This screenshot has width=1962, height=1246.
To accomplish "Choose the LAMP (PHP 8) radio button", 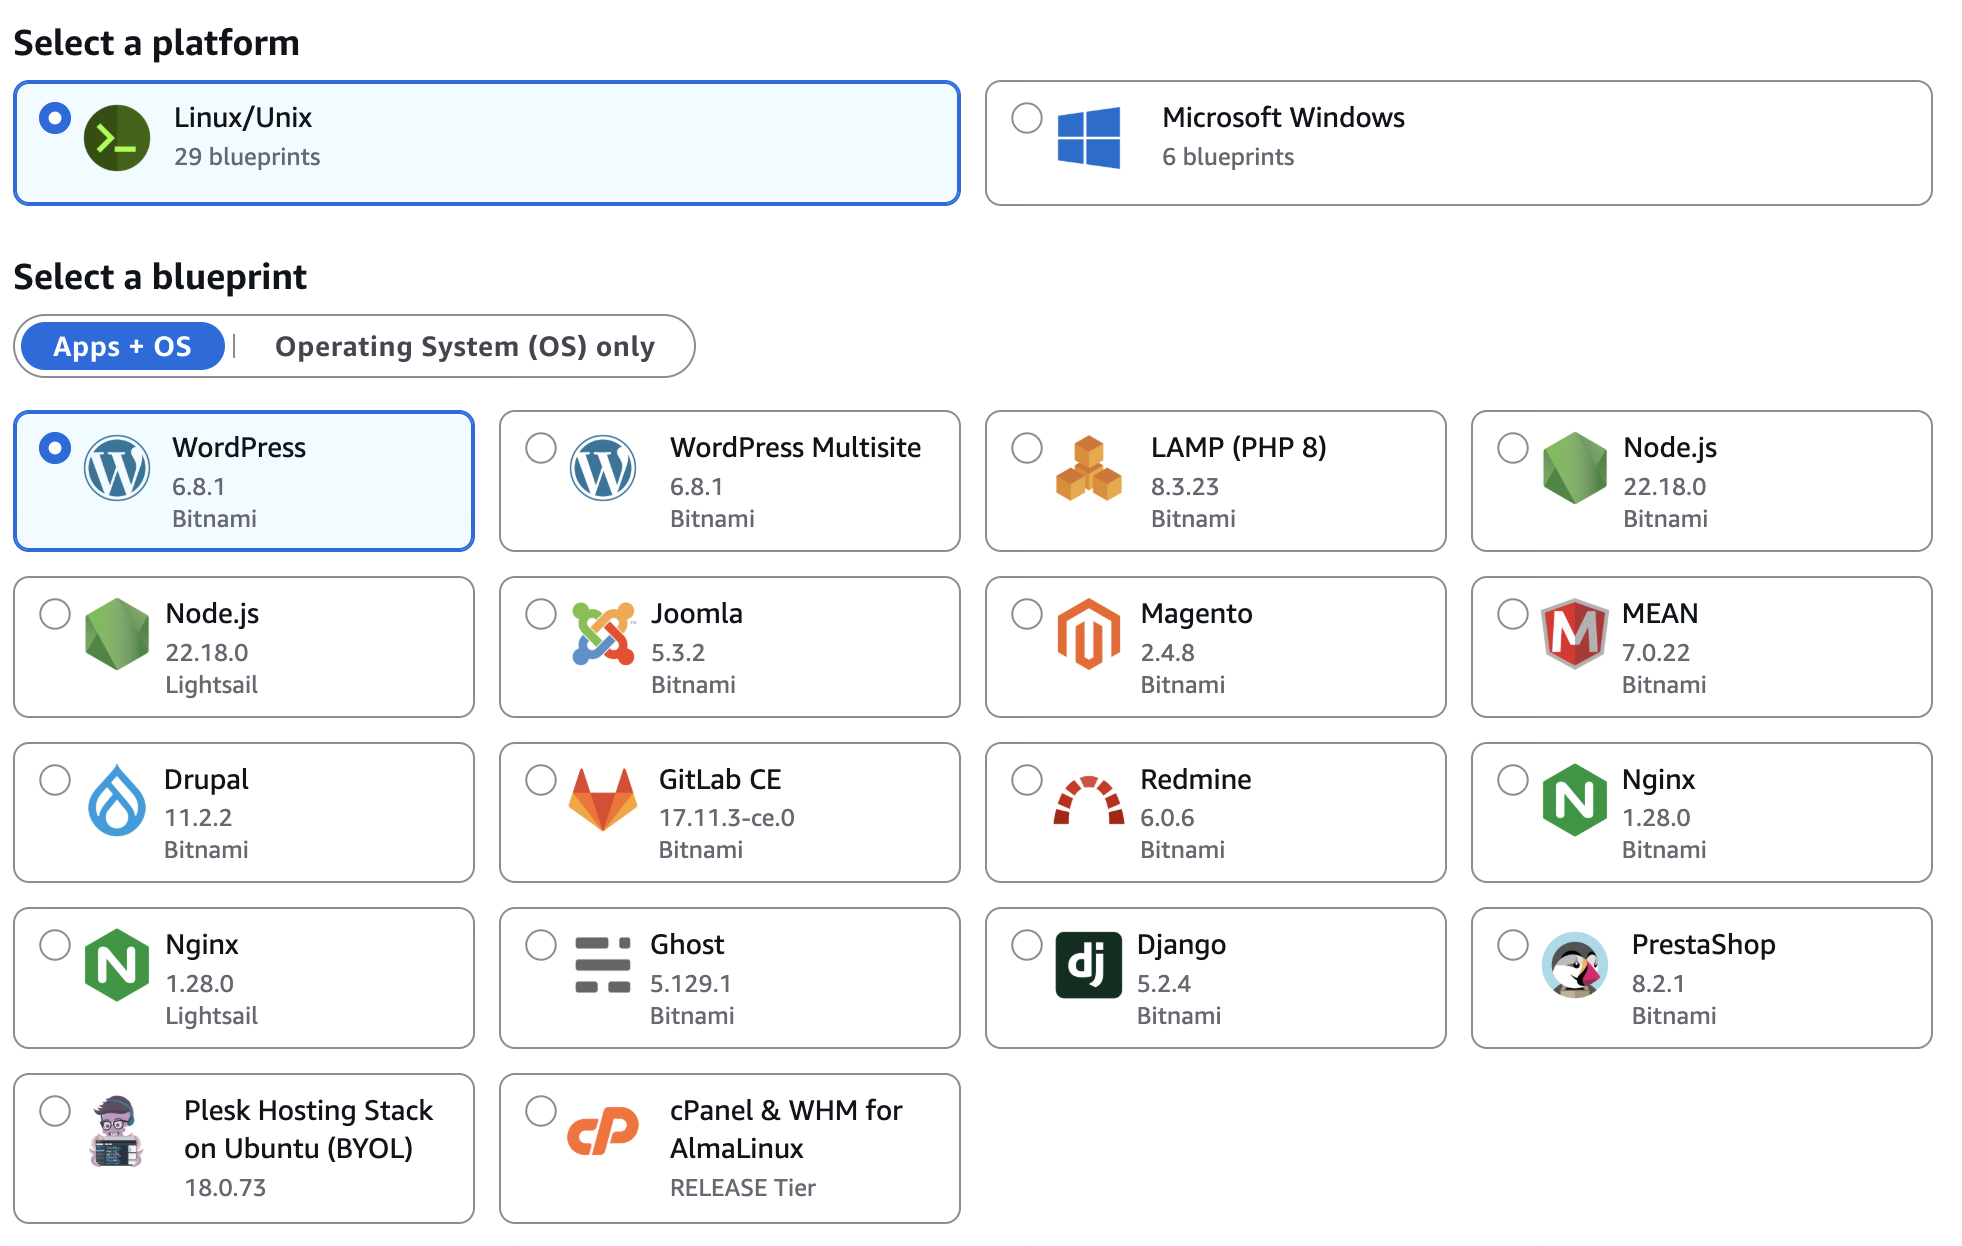I will 1026,448.
